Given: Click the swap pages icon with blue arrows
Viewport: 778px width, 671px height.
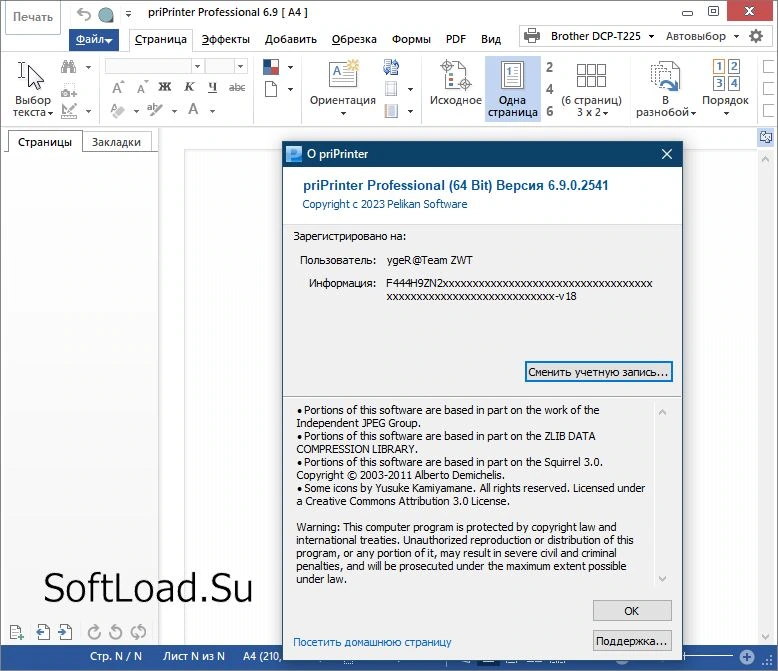Looking at the screenshot, I should [391, 67].
